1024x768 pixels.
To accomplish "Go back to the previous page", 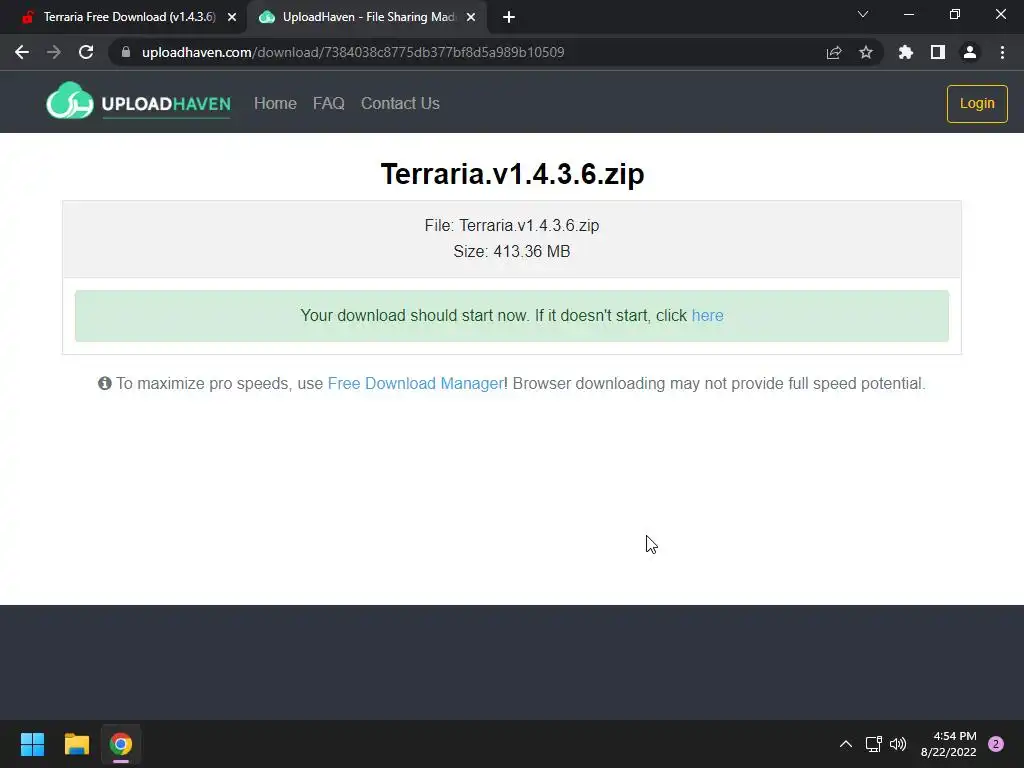I will tap(22, 52).
